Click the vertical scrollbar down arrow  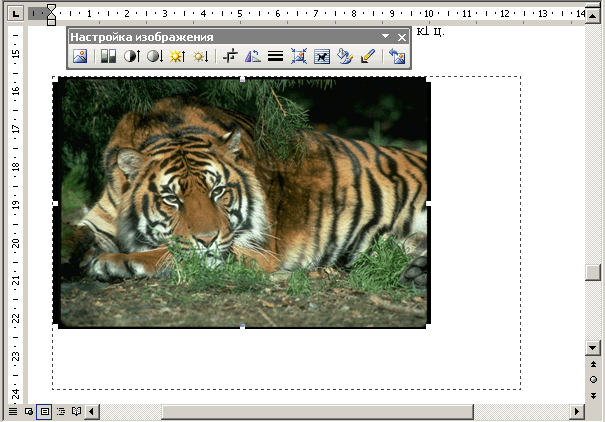(x=593, y=348)
